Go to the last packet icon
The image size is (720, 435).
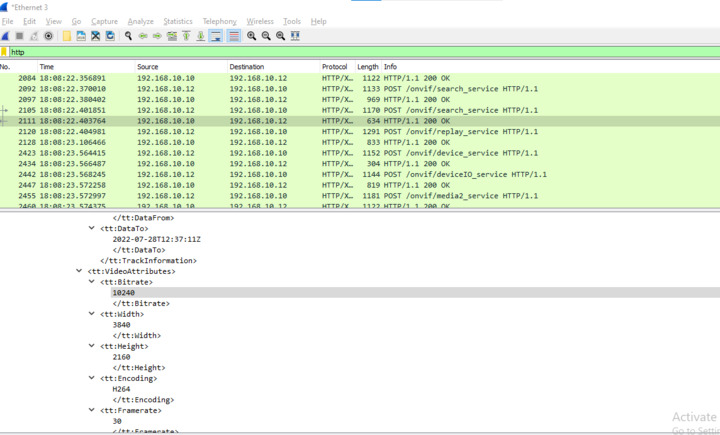pyautogui.click(x=201, y=36)
